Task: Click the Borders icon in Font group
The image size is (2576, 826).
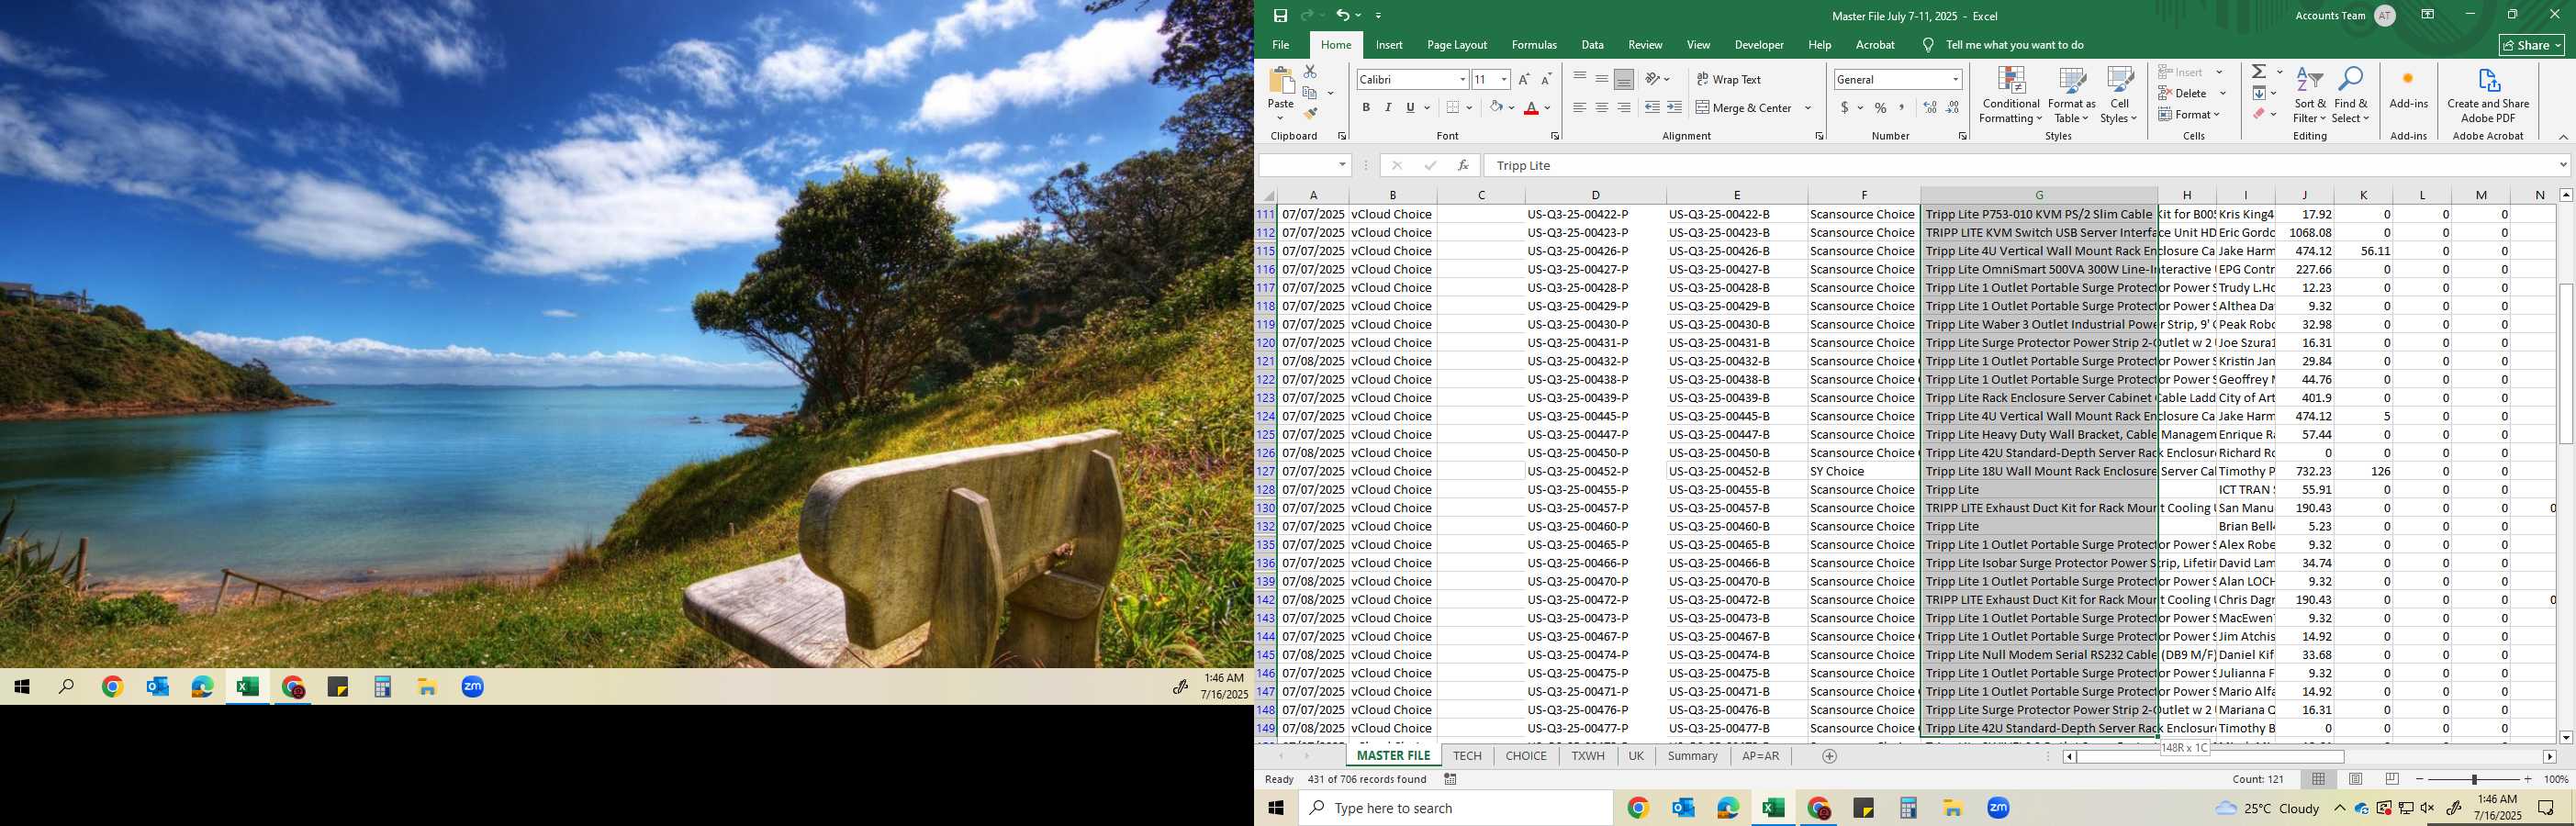Action: (x=1453, y=107)
